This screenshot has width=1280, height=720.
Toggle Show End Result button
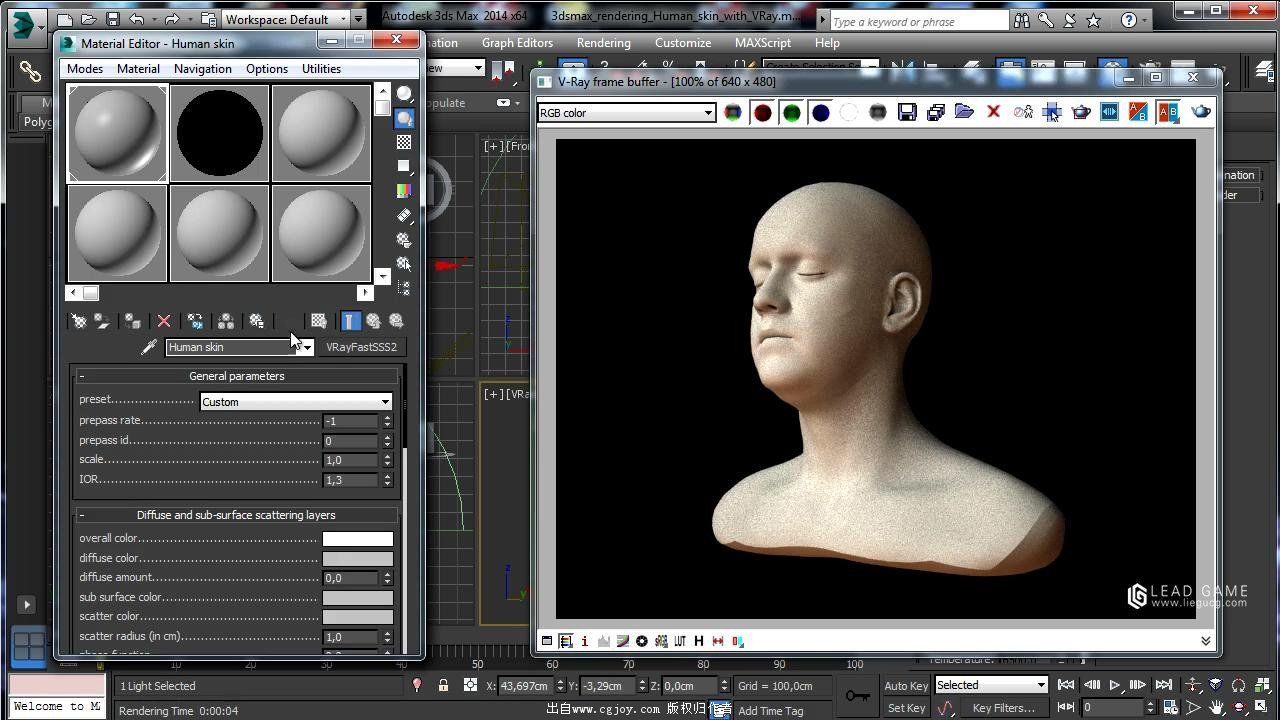pyautogui.click(x=350, y=321)
